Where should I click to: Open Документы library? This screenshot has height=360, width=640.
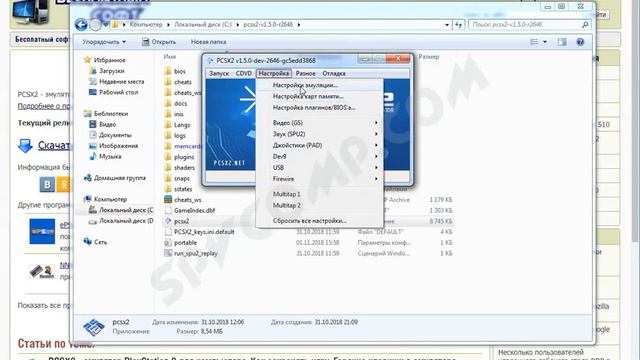[x=110, y=135]
